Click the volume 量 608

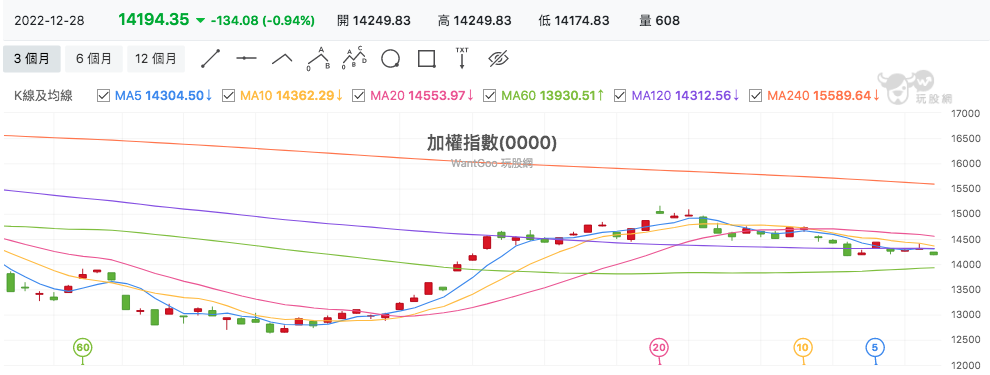[x=659, y=20]
